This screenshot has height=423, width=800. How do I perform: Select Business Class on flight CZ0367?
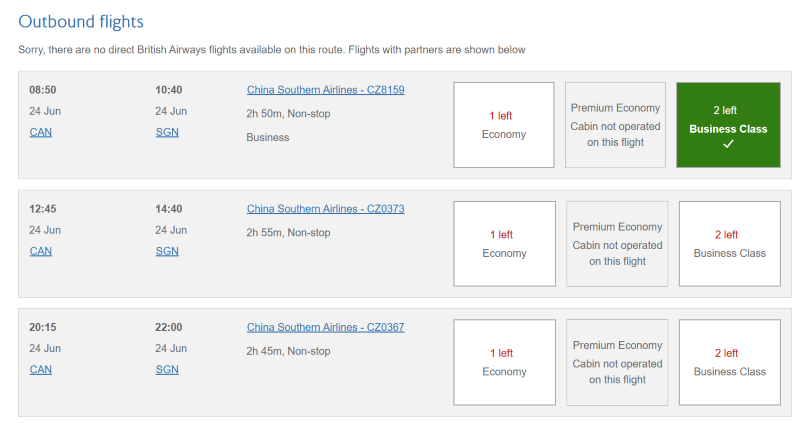[729, 362]
